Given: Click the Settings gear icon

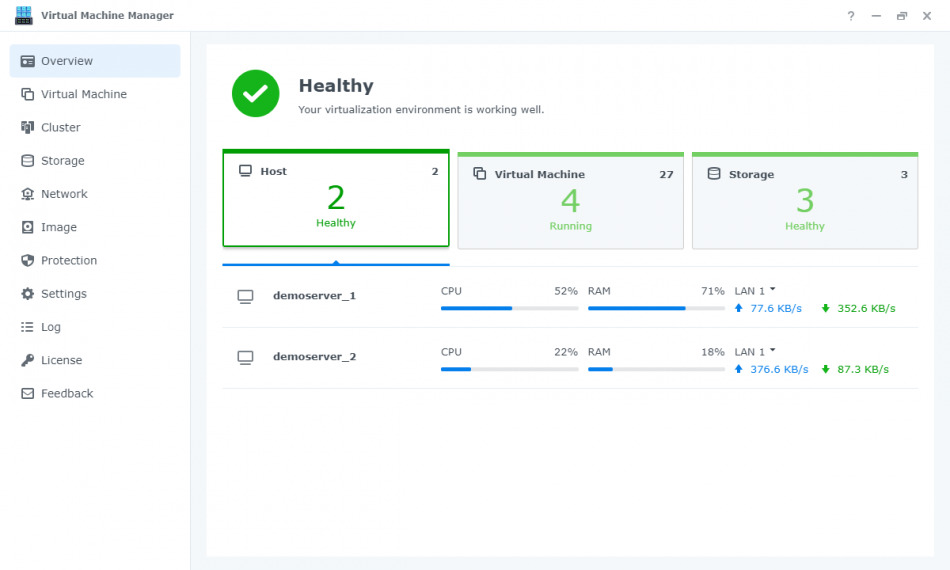Looking at the screenshot, I should click(x=28, y=294).
